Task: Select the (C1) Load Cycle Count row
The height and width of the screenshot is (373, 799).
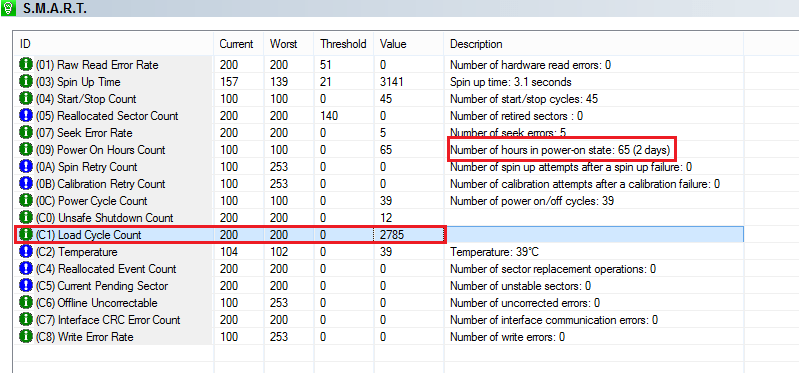Action: click(x=379, y=235)
